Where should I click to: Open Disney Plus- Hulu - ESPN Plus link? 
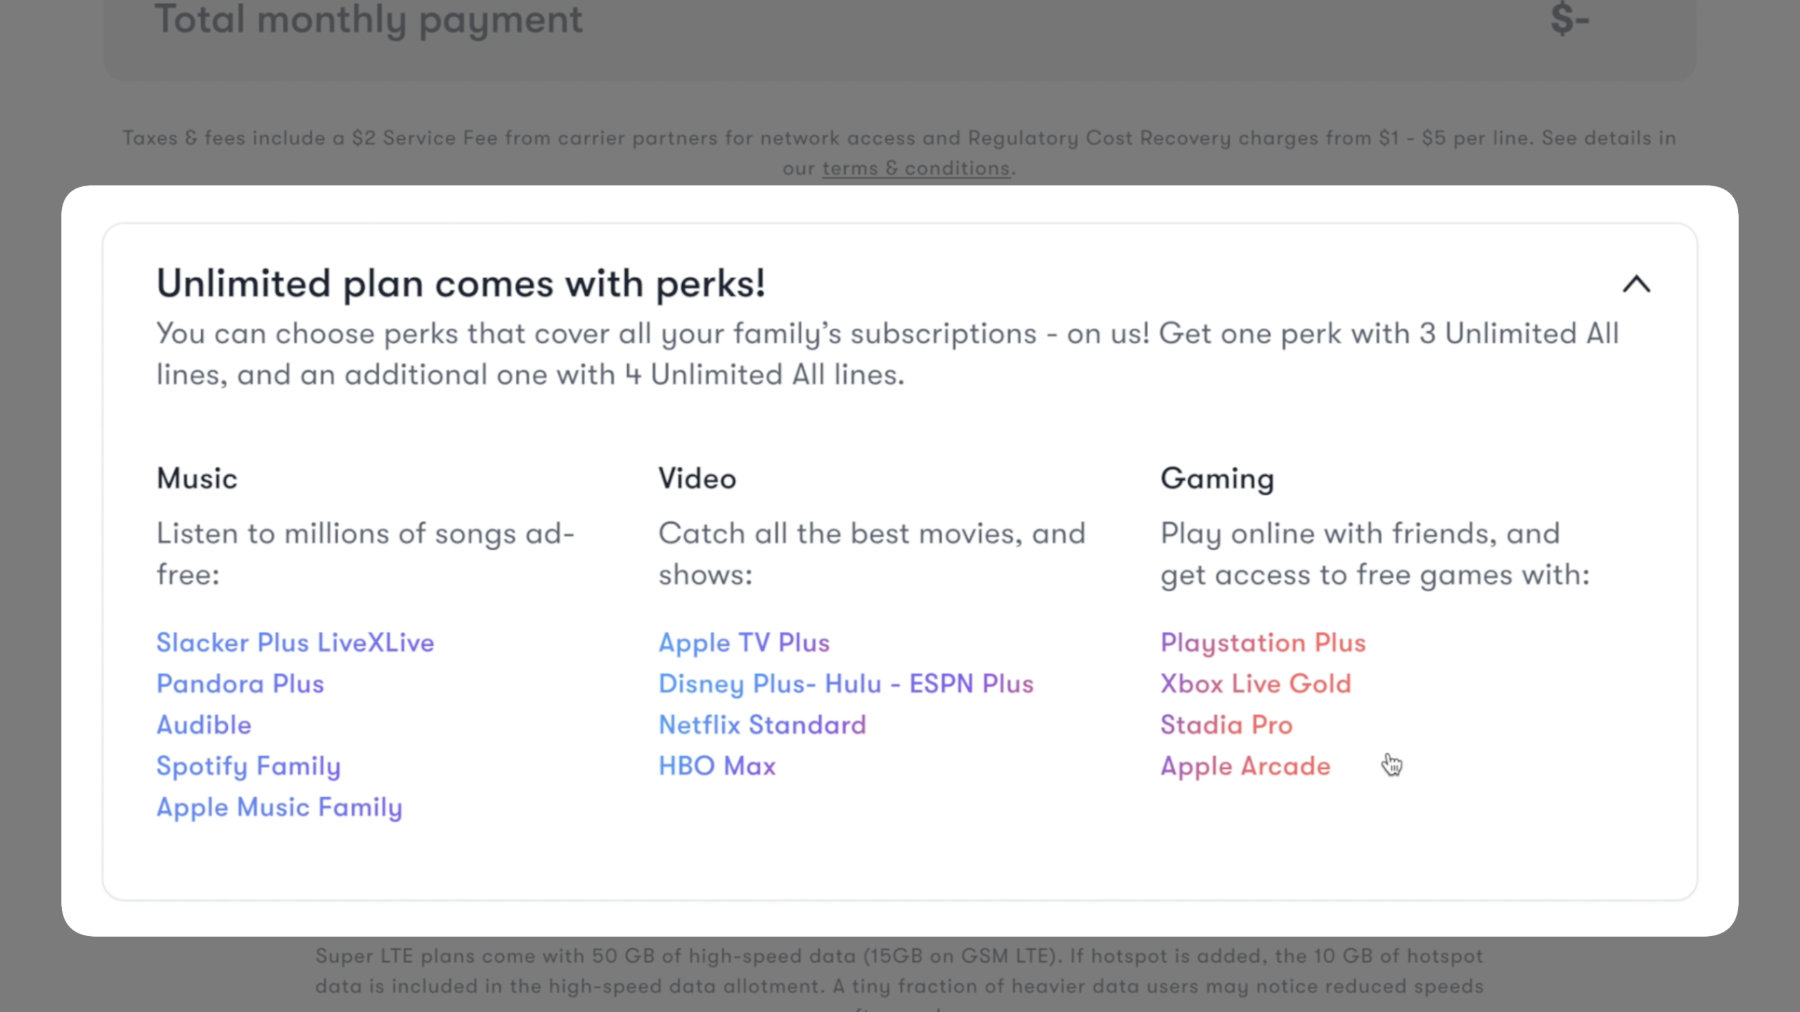coord(846,684)
